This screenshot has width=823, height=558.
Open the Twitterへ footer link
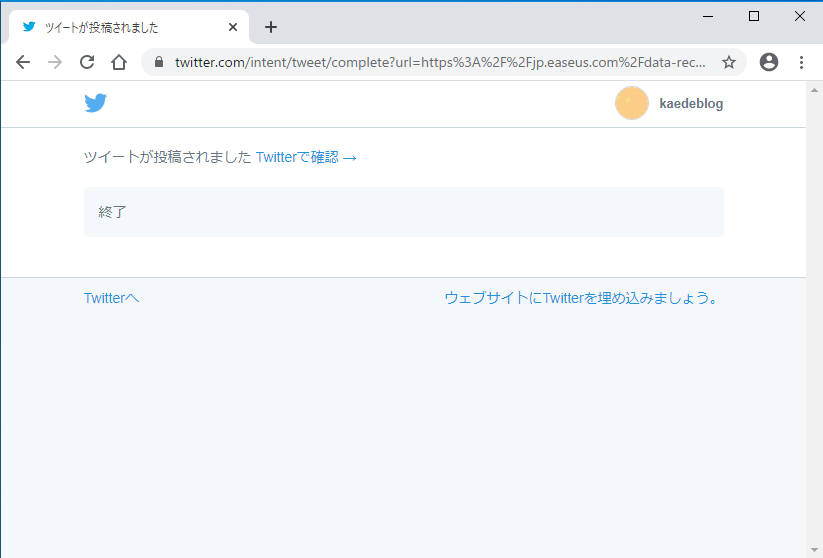(x=111, y=298)
